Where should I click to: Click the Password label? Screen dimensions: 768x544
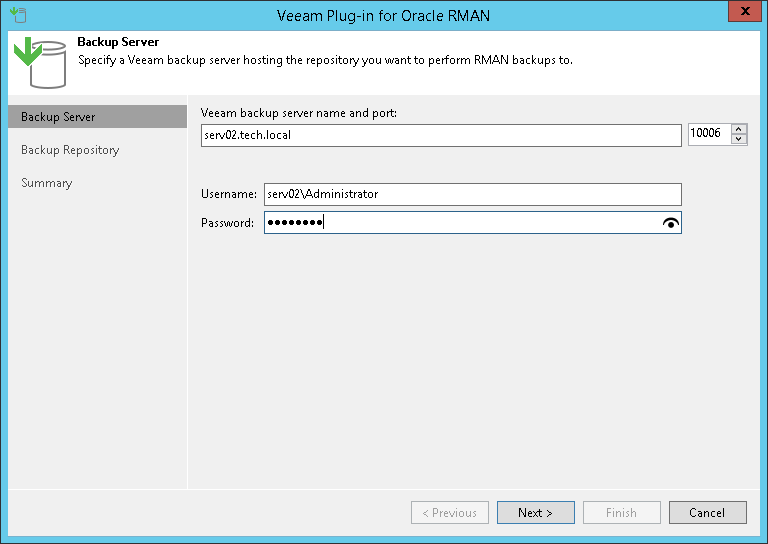coord(227,223)
